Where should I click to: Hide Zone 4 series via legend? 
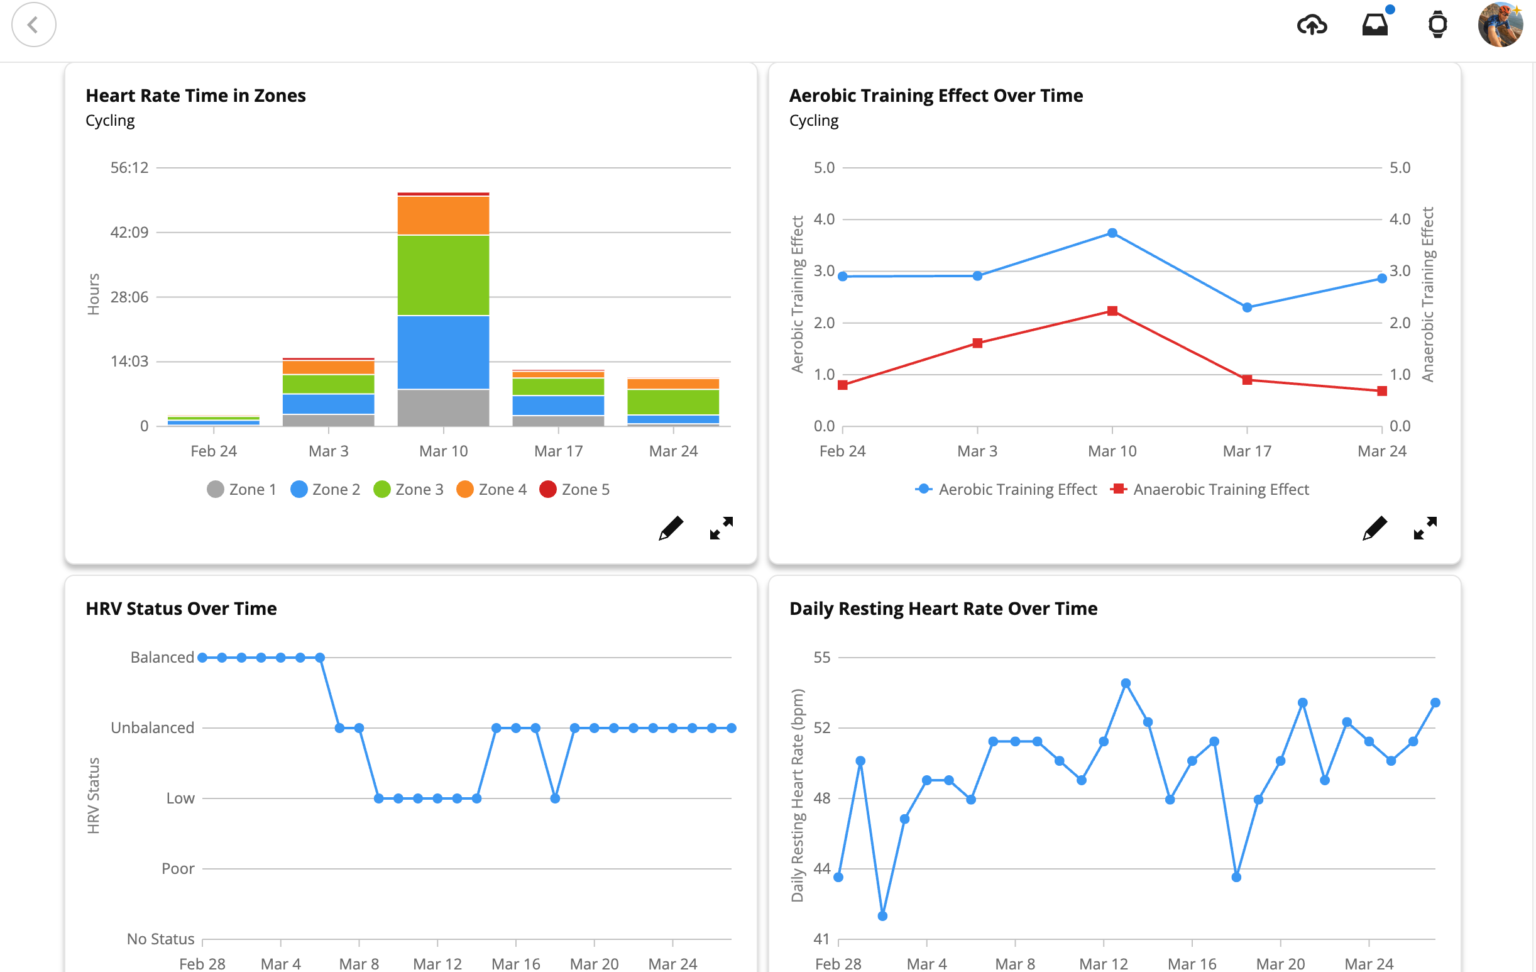coord(491,489)
